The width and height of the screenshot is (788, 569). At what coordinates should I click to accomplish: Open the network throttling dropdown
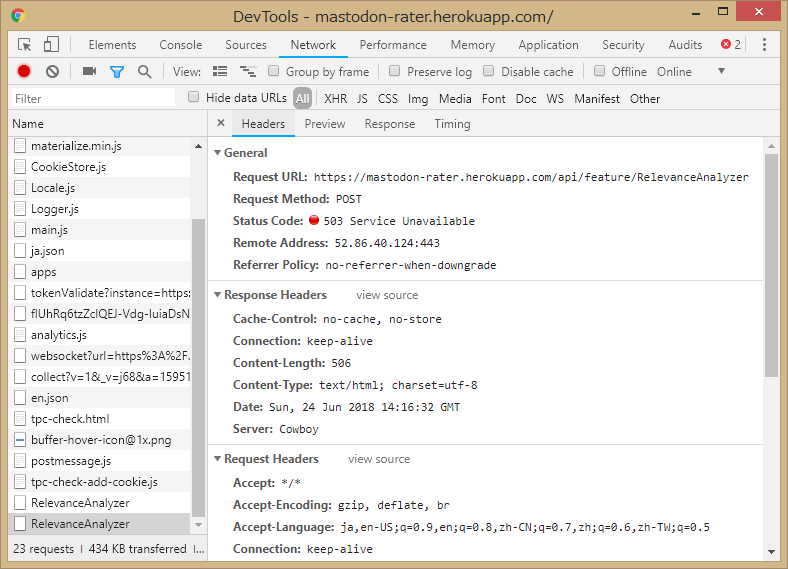click(721, 71)
